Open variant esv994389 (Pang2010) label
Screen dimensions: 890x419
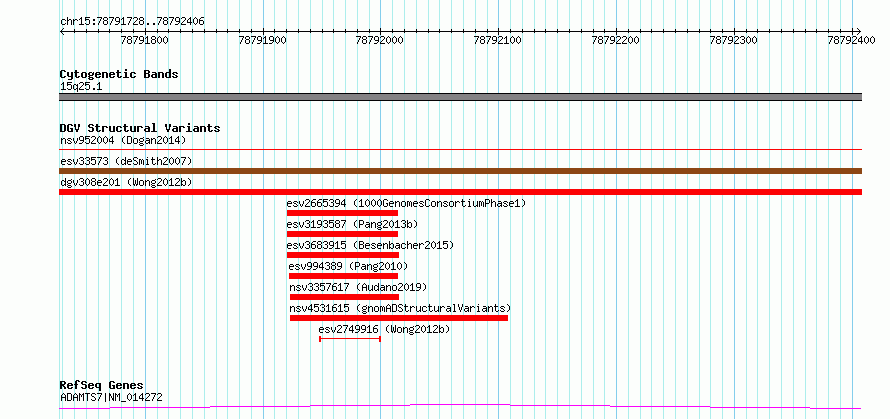pyautogui.click(x=348, y=266)
